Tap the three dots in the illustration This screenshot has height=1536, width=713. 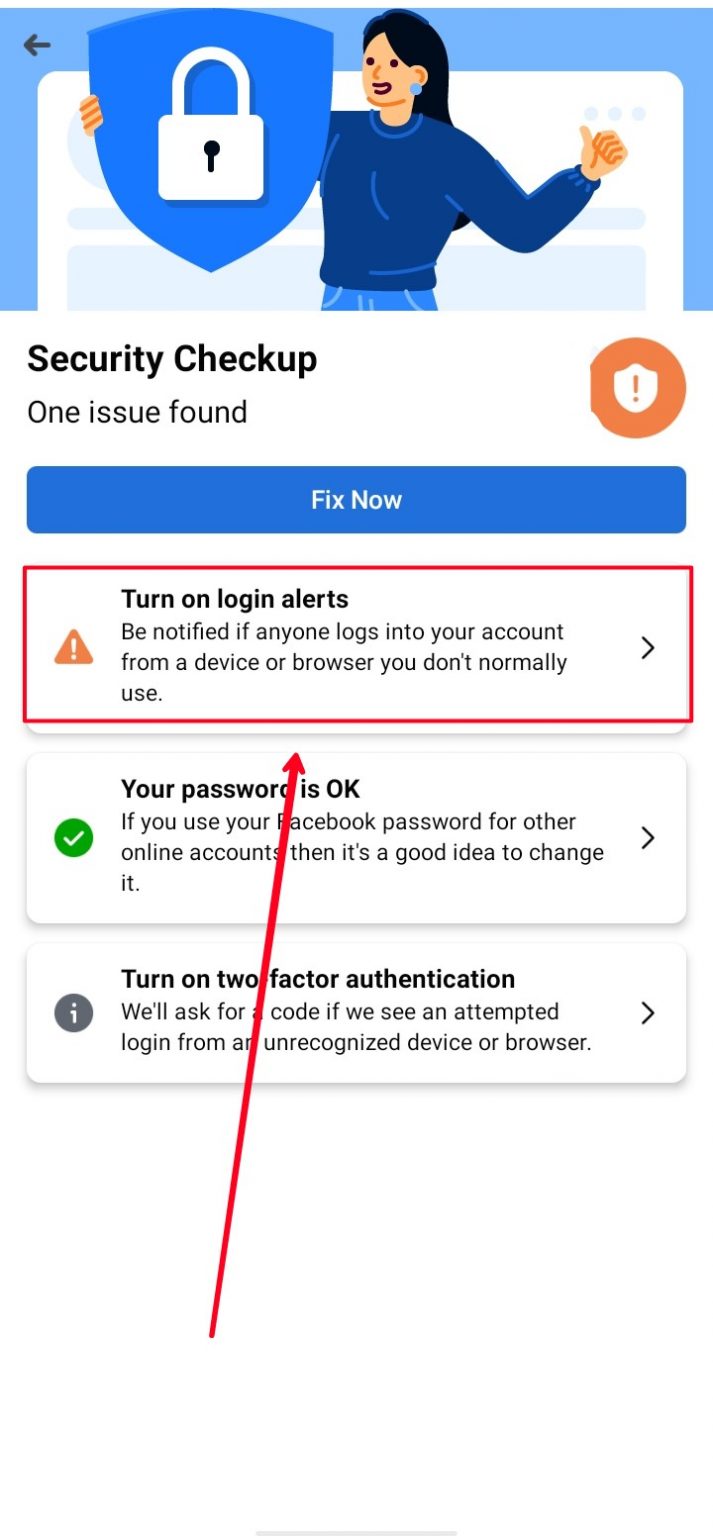[615, 114]
